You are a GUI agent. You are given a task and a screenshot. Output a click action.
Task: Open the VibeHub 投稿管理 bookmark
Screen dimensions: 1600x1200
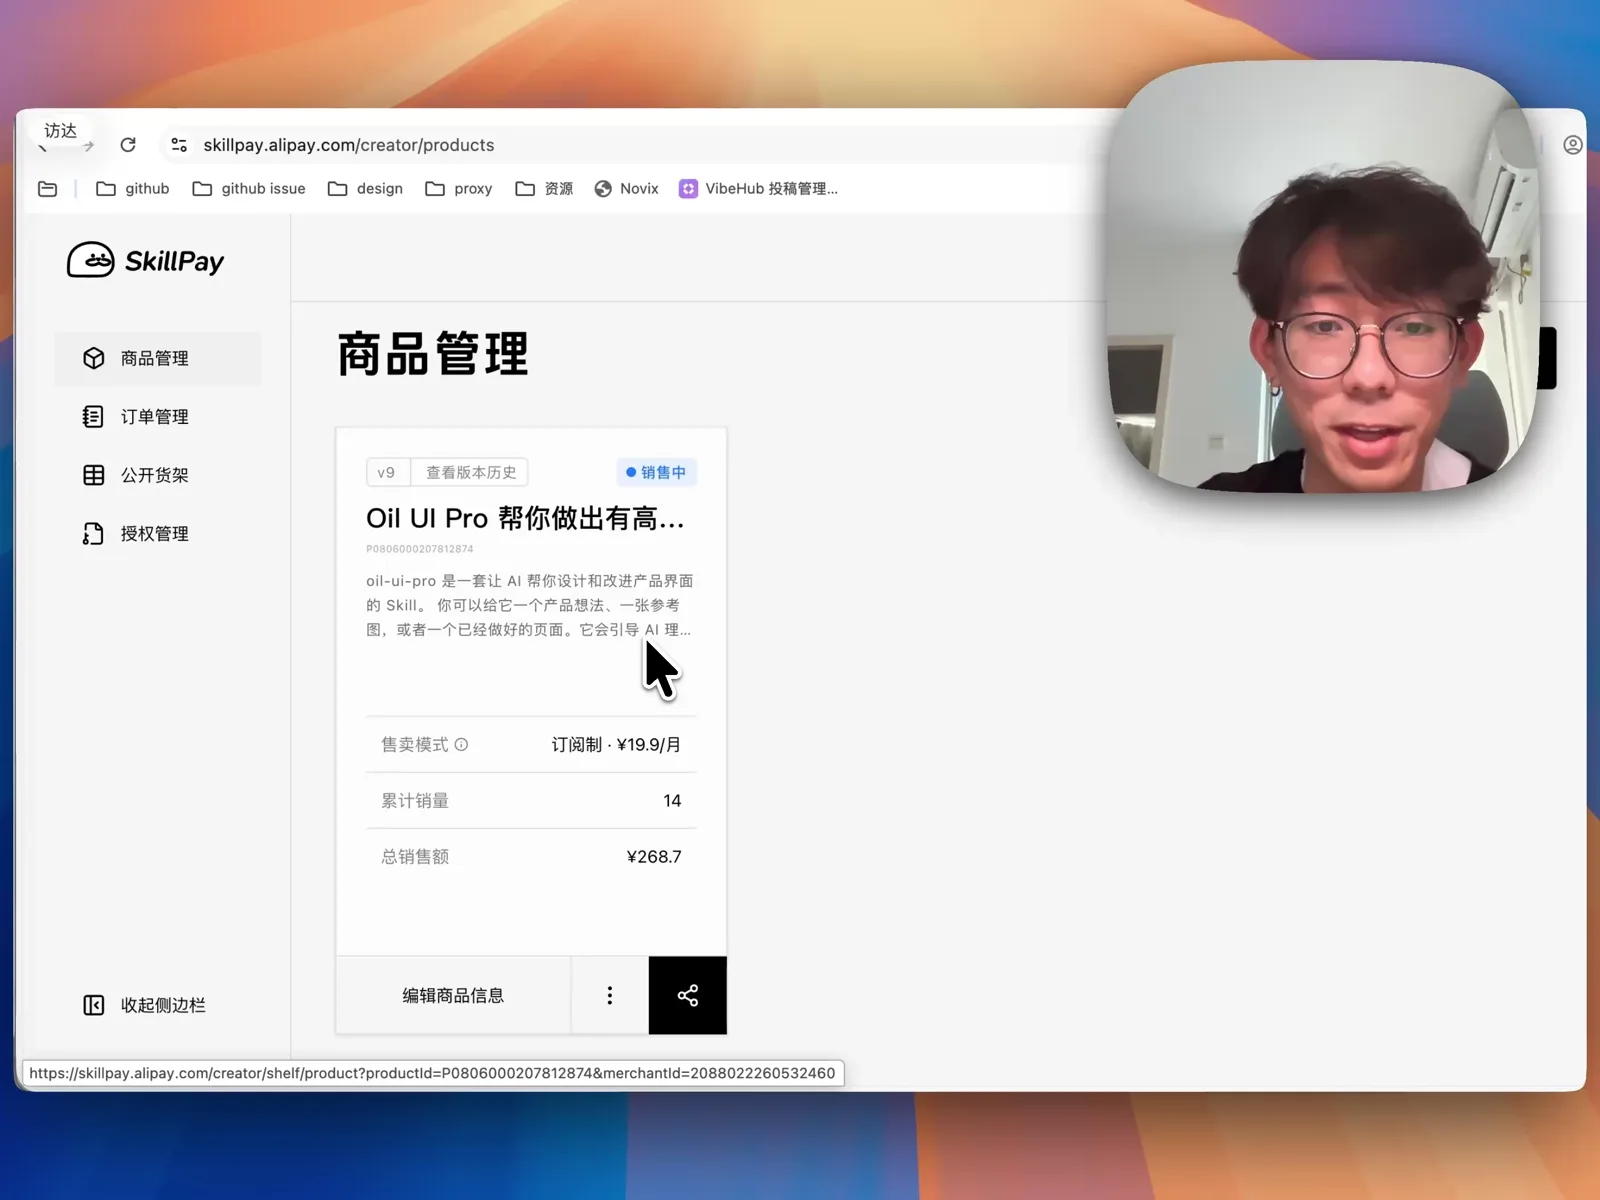coord(758,188)
